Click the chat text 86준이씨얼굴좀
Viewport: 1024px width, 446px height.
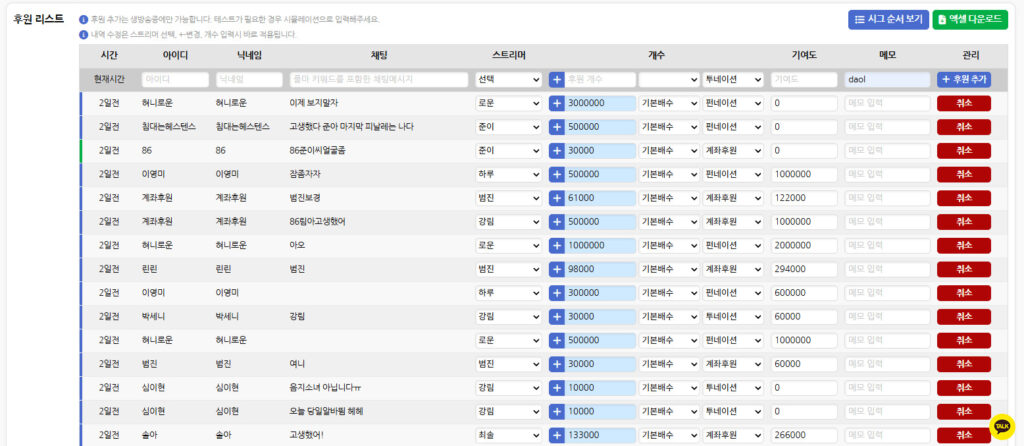coord(317,151)
